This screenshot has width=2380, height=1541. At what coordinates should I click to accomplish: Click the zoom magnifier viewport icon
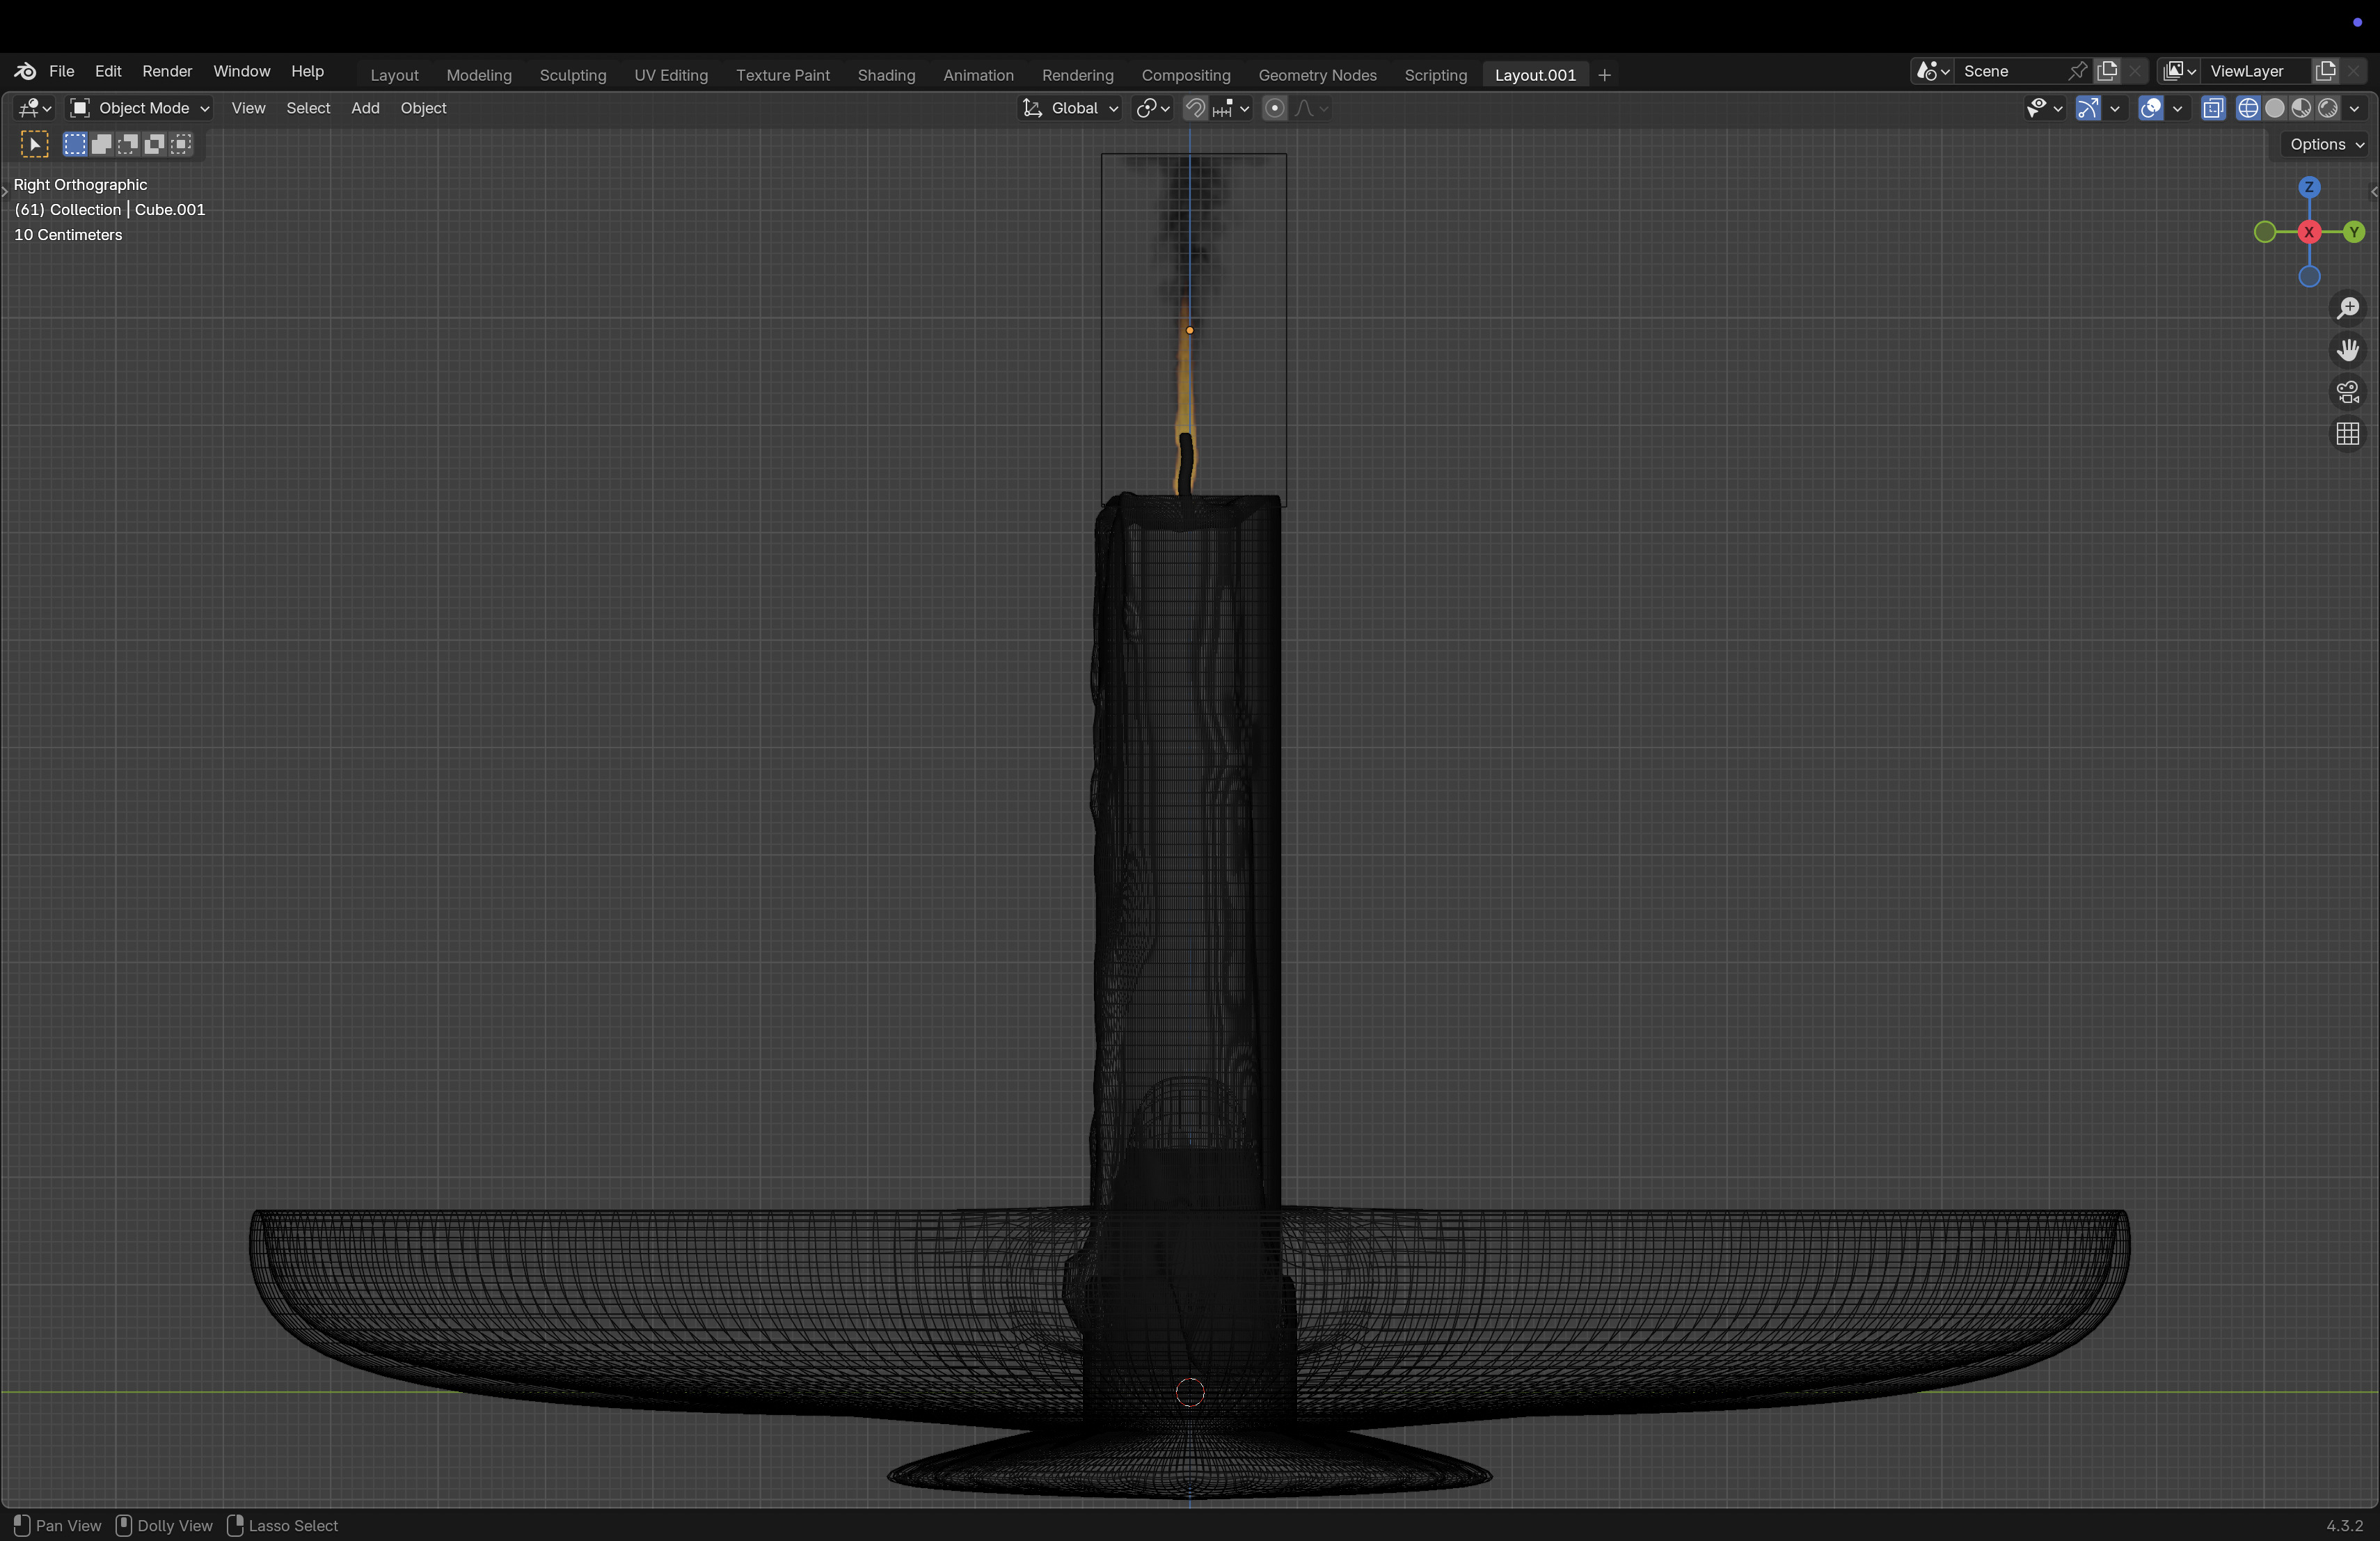[x=2347, y=308]
